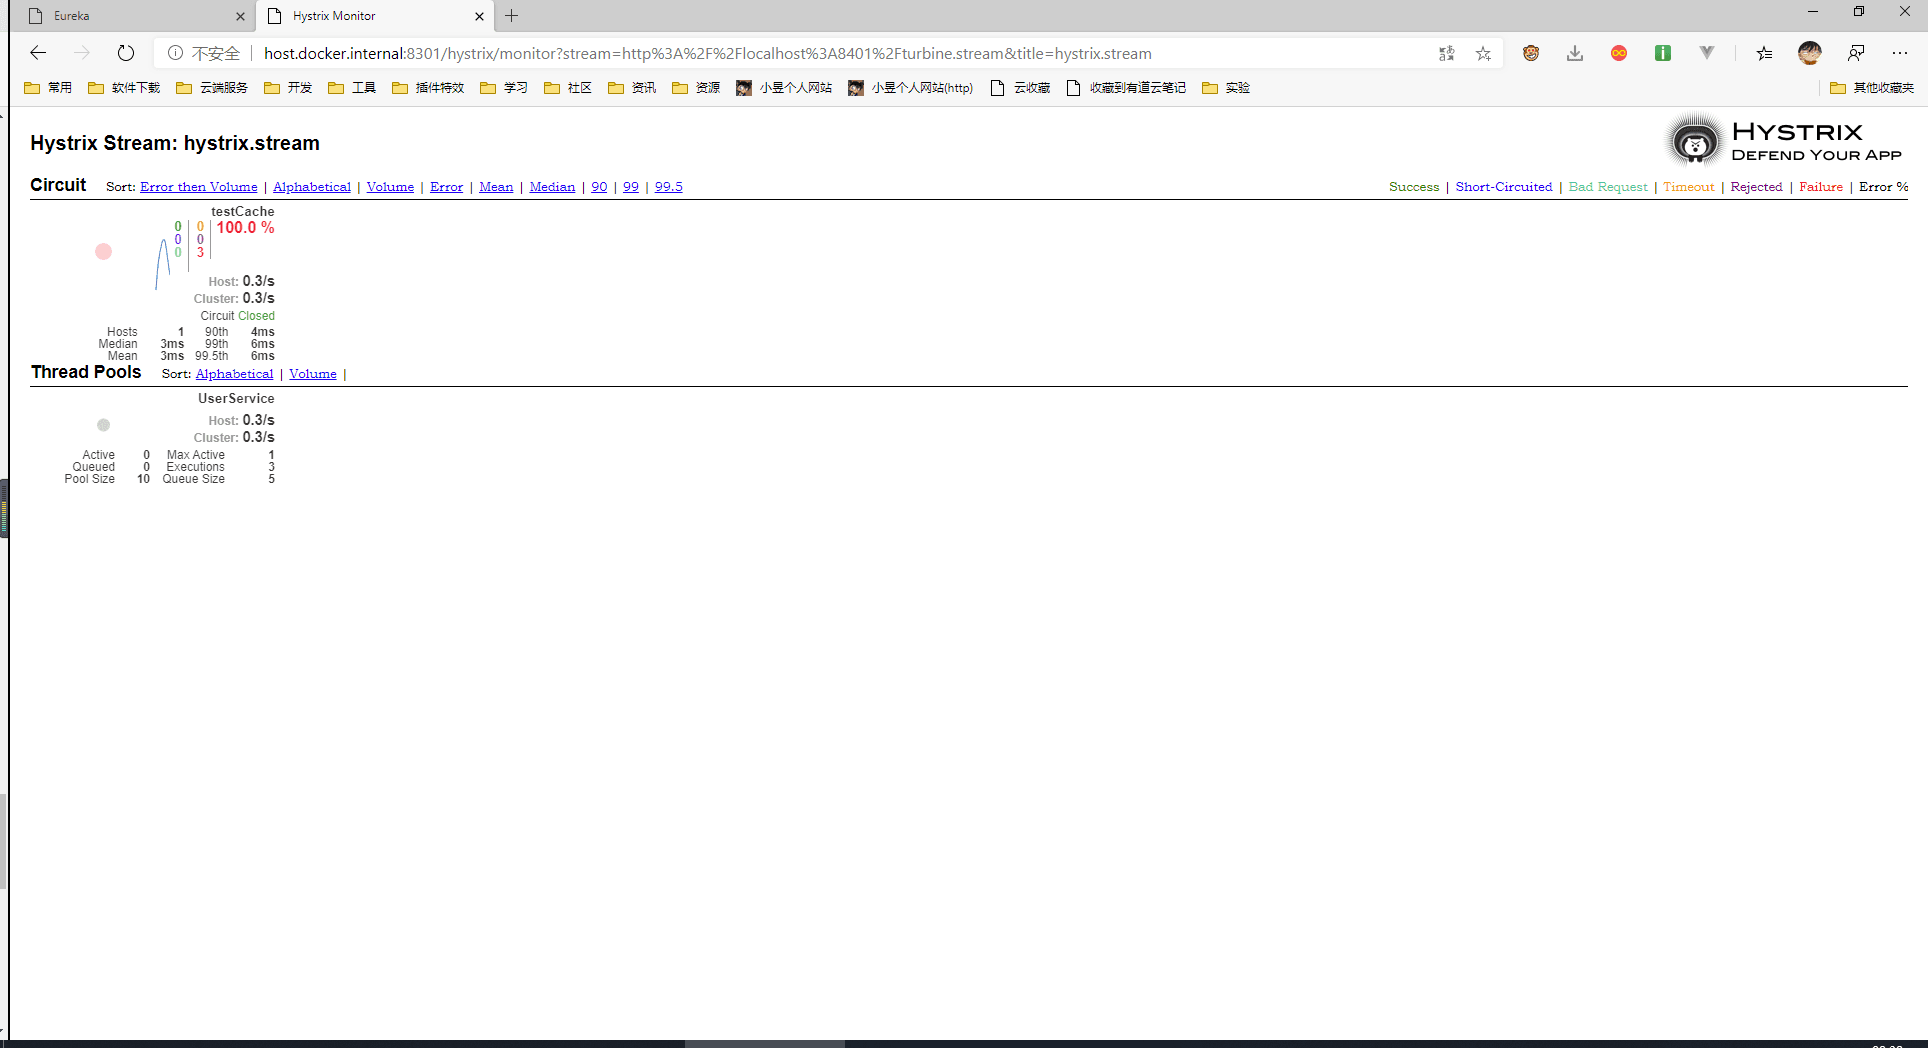
Task: Click the testCache circuit name
Action: pos(242,212)
